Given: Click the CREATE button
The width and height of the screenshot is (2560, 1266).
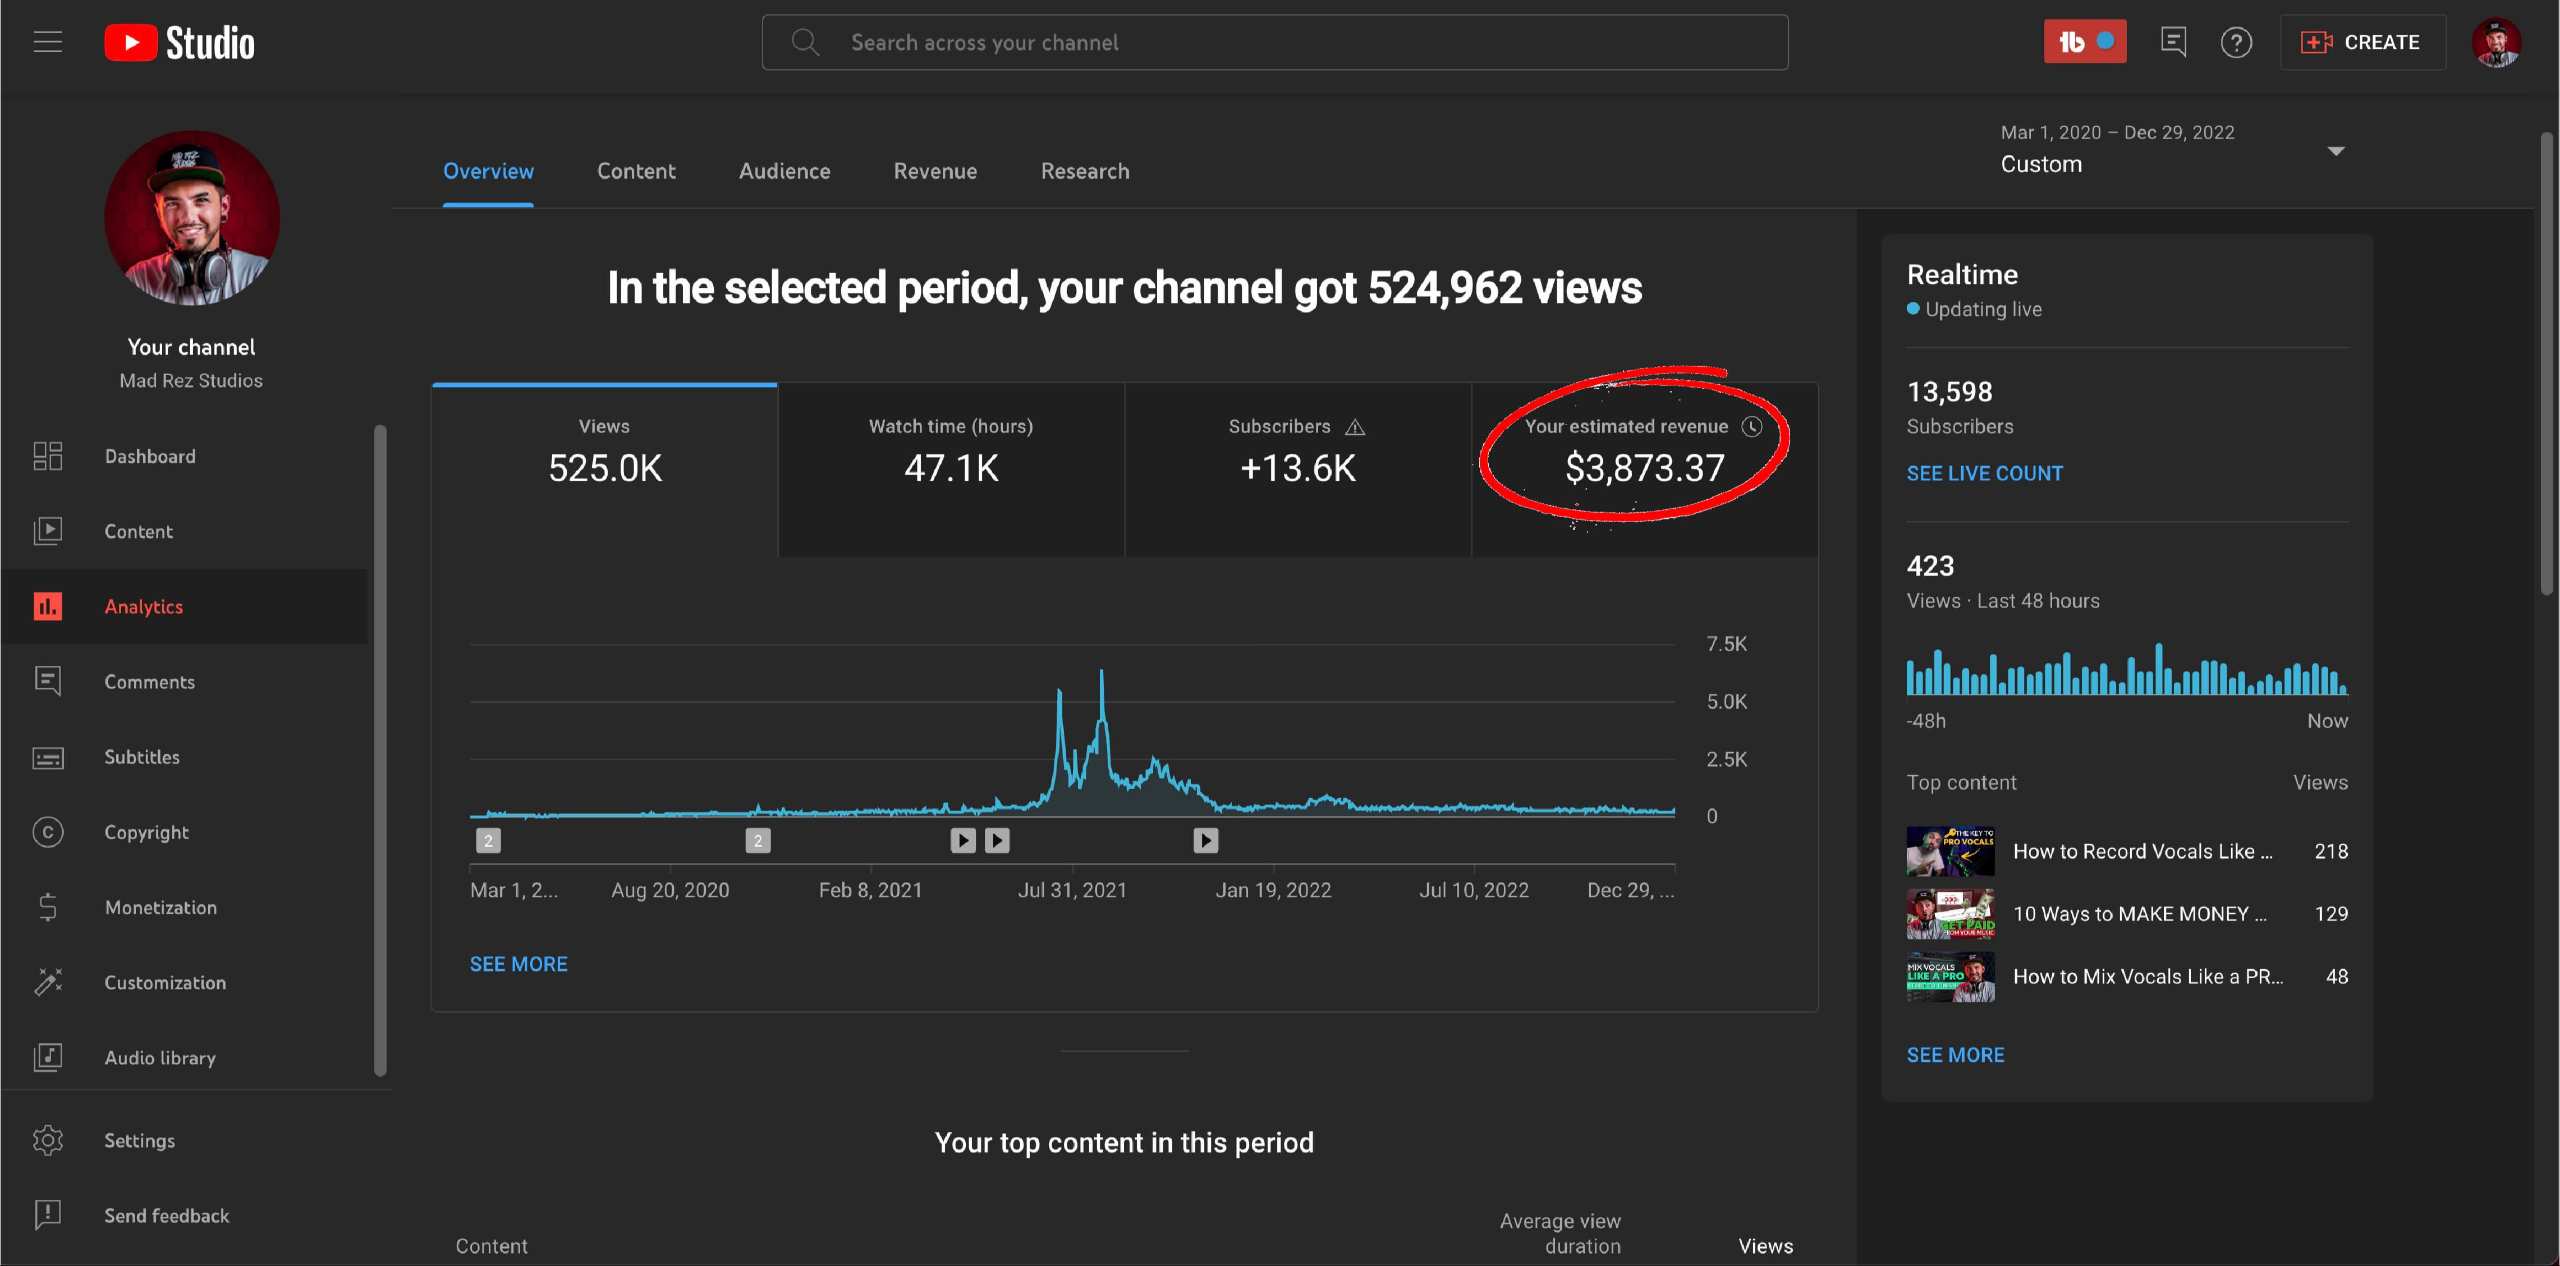Looking at the screenshot, I should (x=2362, y=42).
